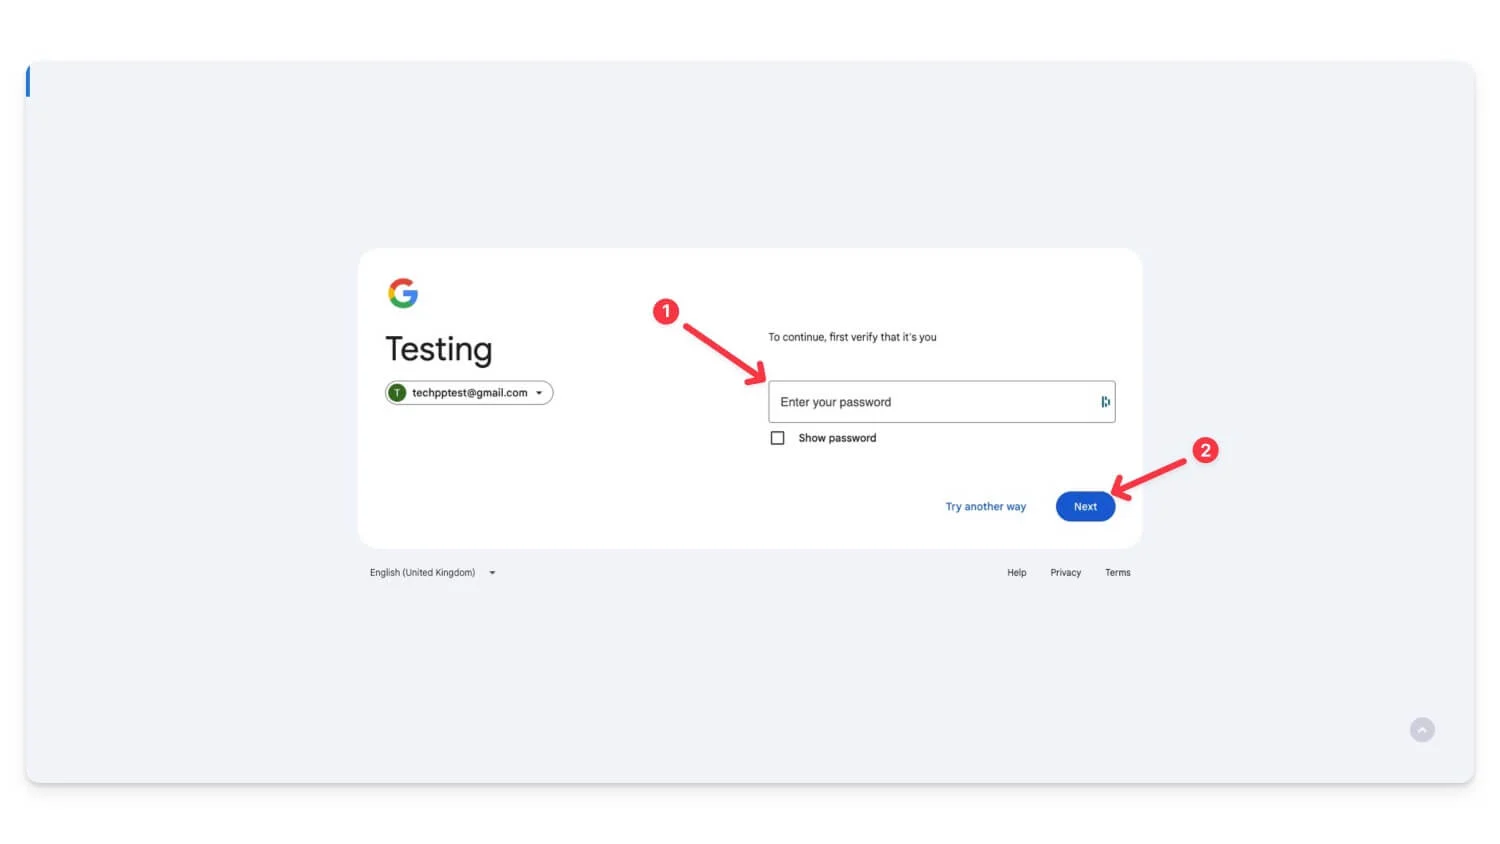
Task: Click the round scroll-to-top arrow button
Action: [x=1422, y=730]
